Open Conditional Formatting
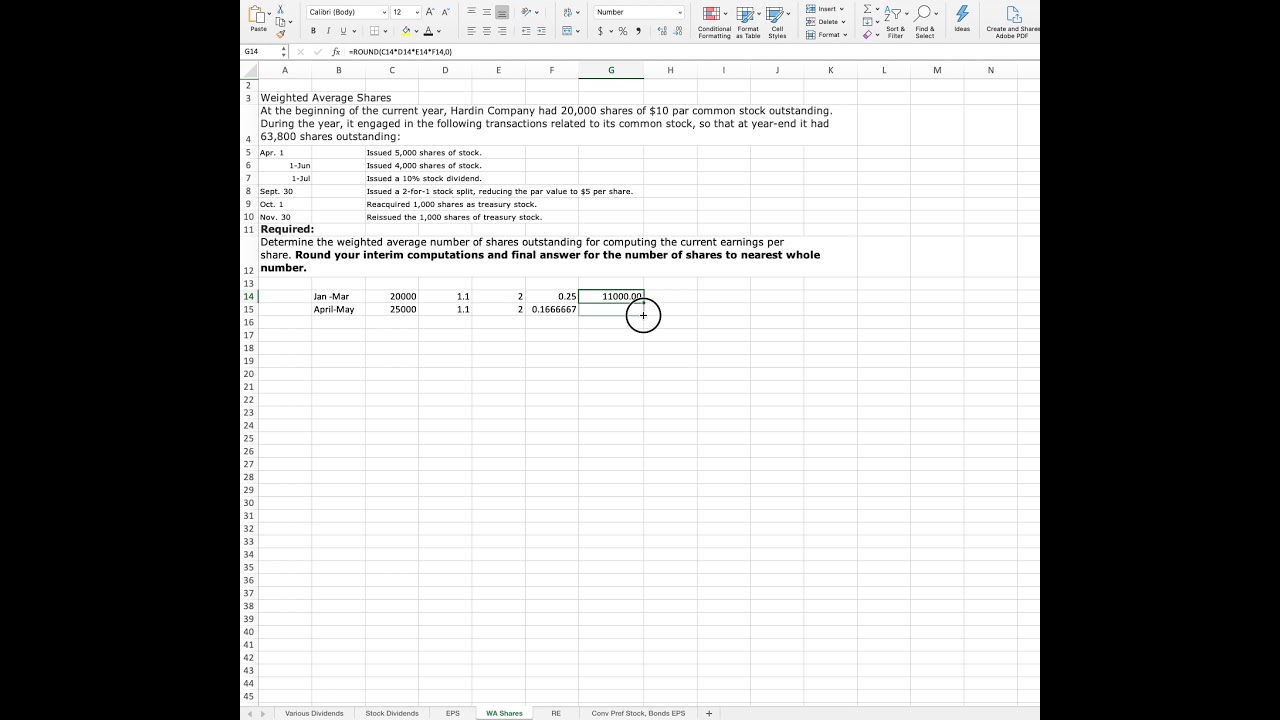Viewport: 1280px width, 720px height. (714, 22)
